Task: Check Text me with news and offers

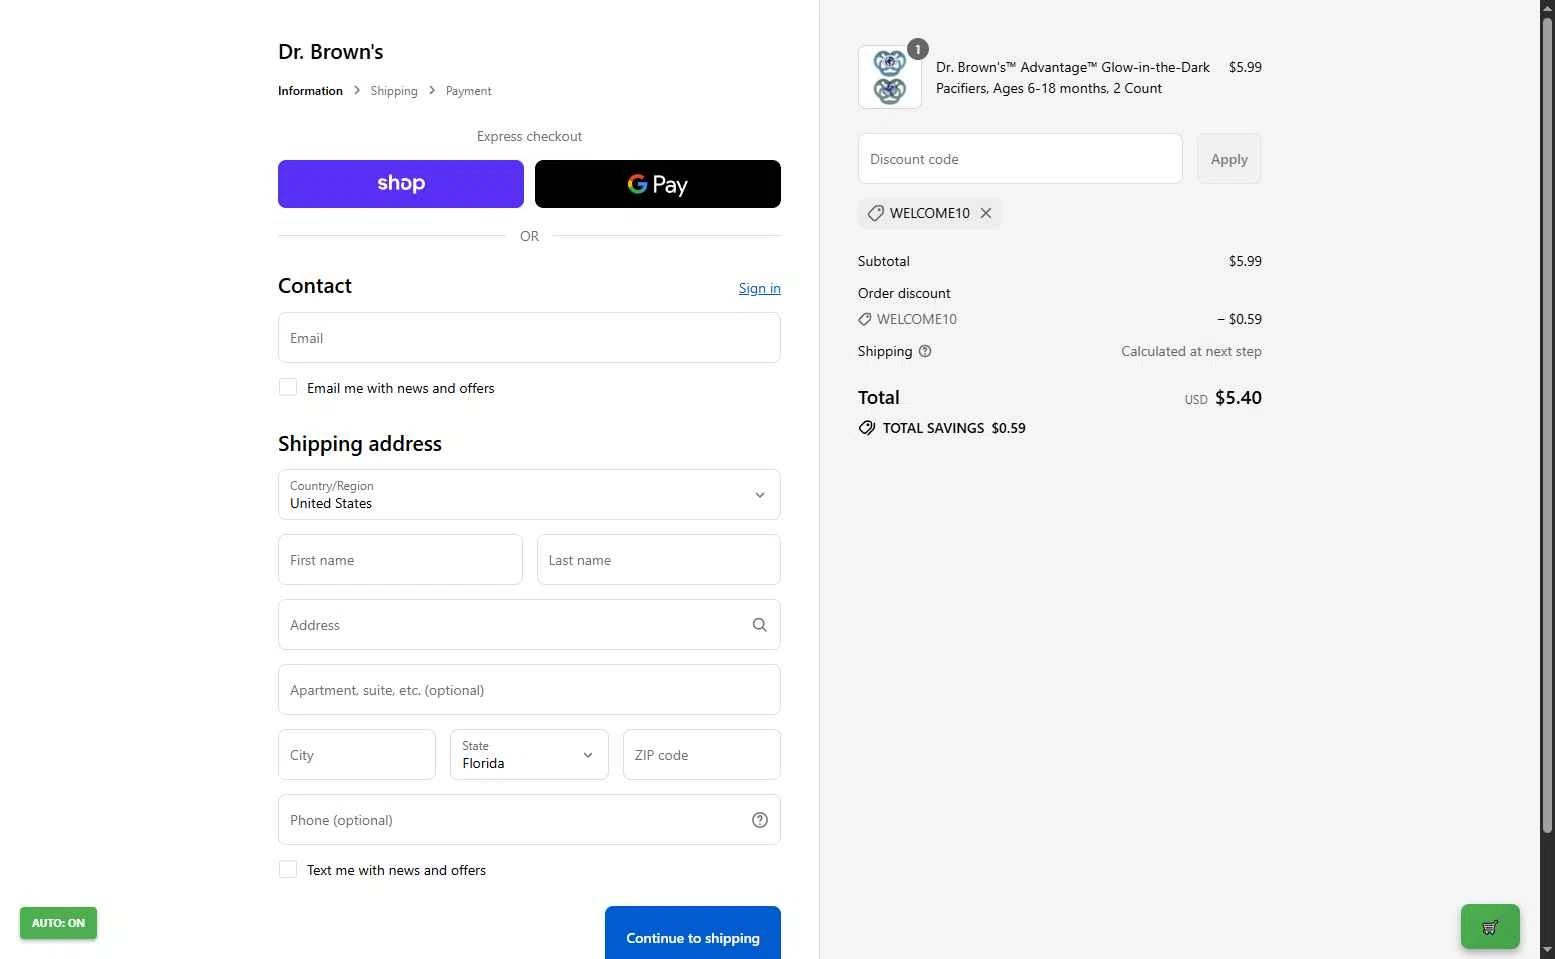Action: [288, 870]
